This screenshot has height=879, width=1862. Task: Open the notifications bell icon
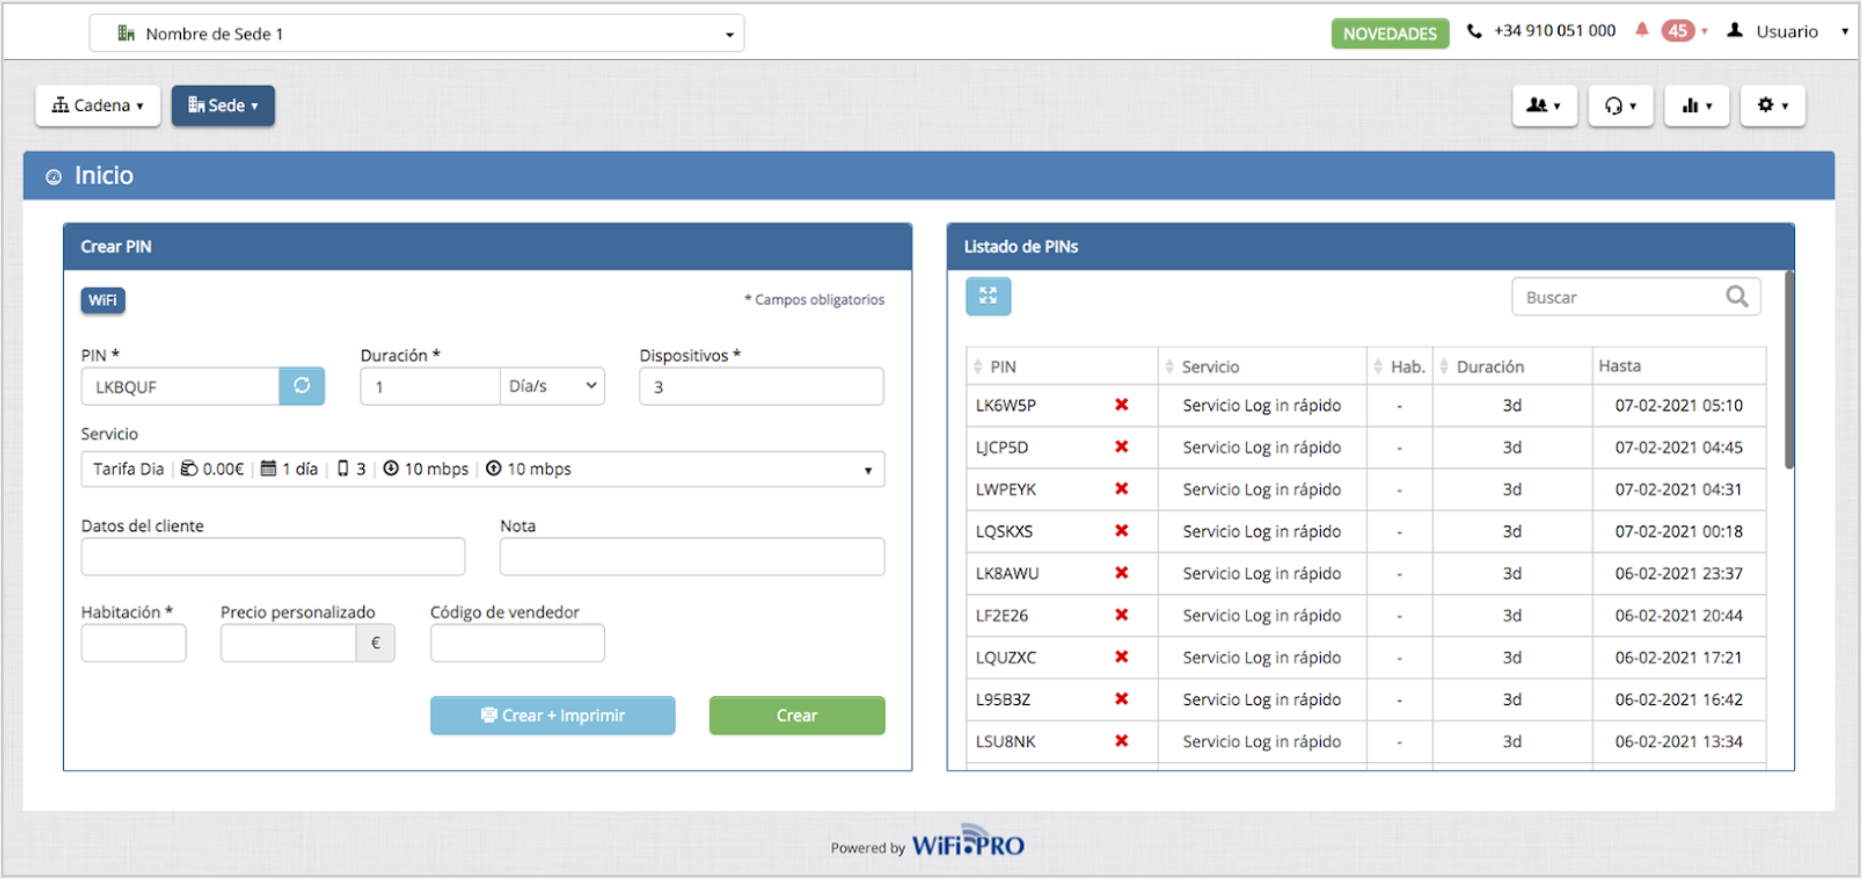pyautogui.click(x=1641, y=31)
